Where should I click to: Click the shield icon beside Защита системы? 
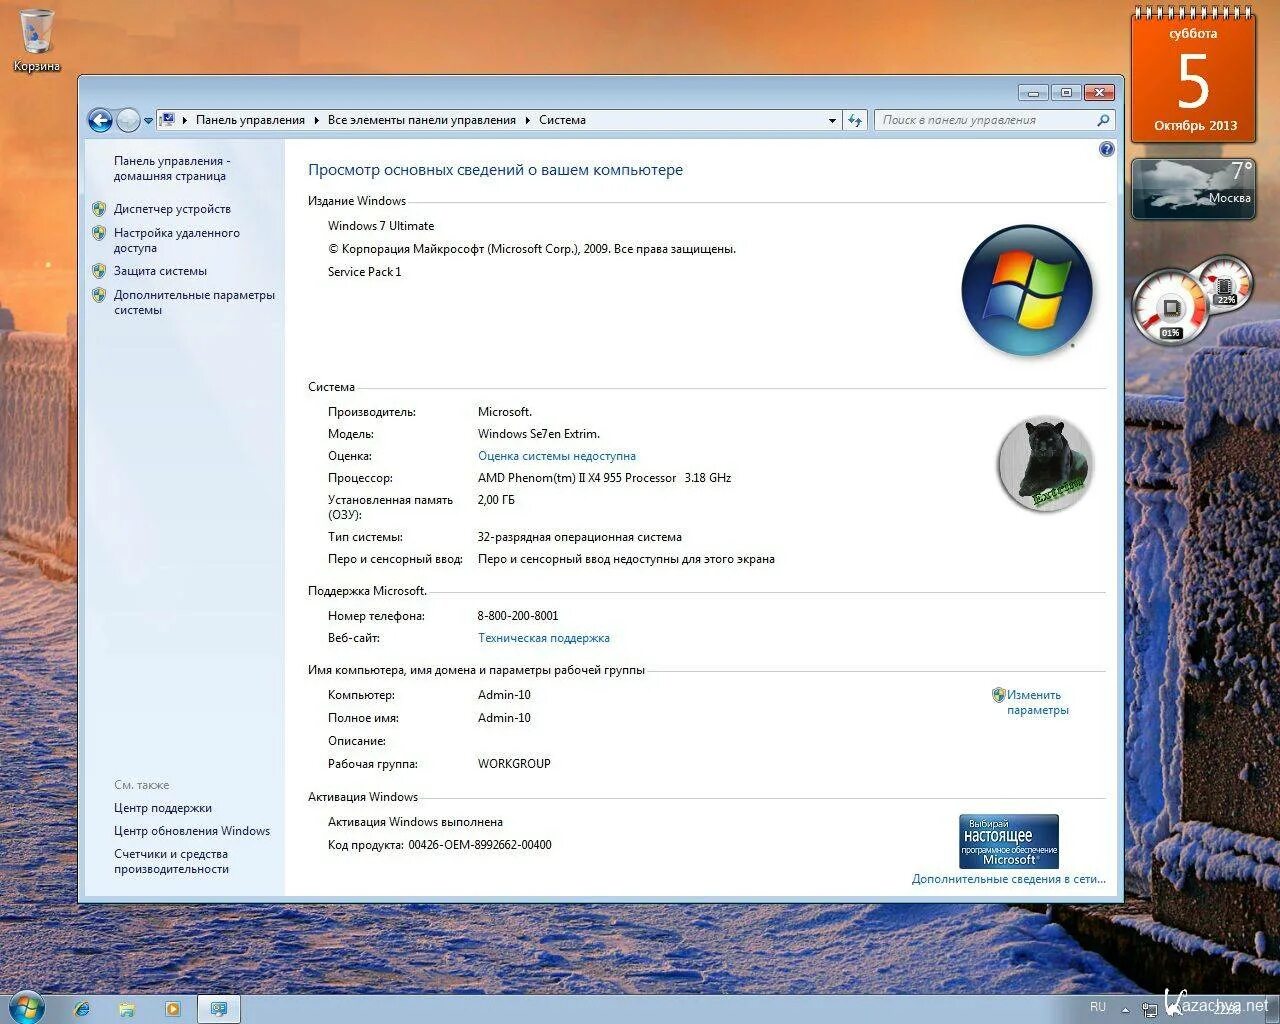99,271
